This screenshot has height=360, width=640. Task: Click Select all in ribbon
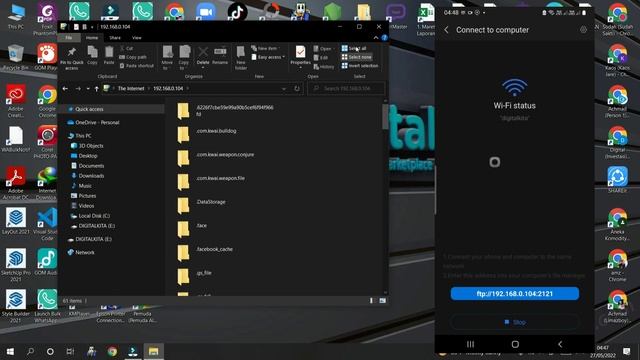[354, 48]
